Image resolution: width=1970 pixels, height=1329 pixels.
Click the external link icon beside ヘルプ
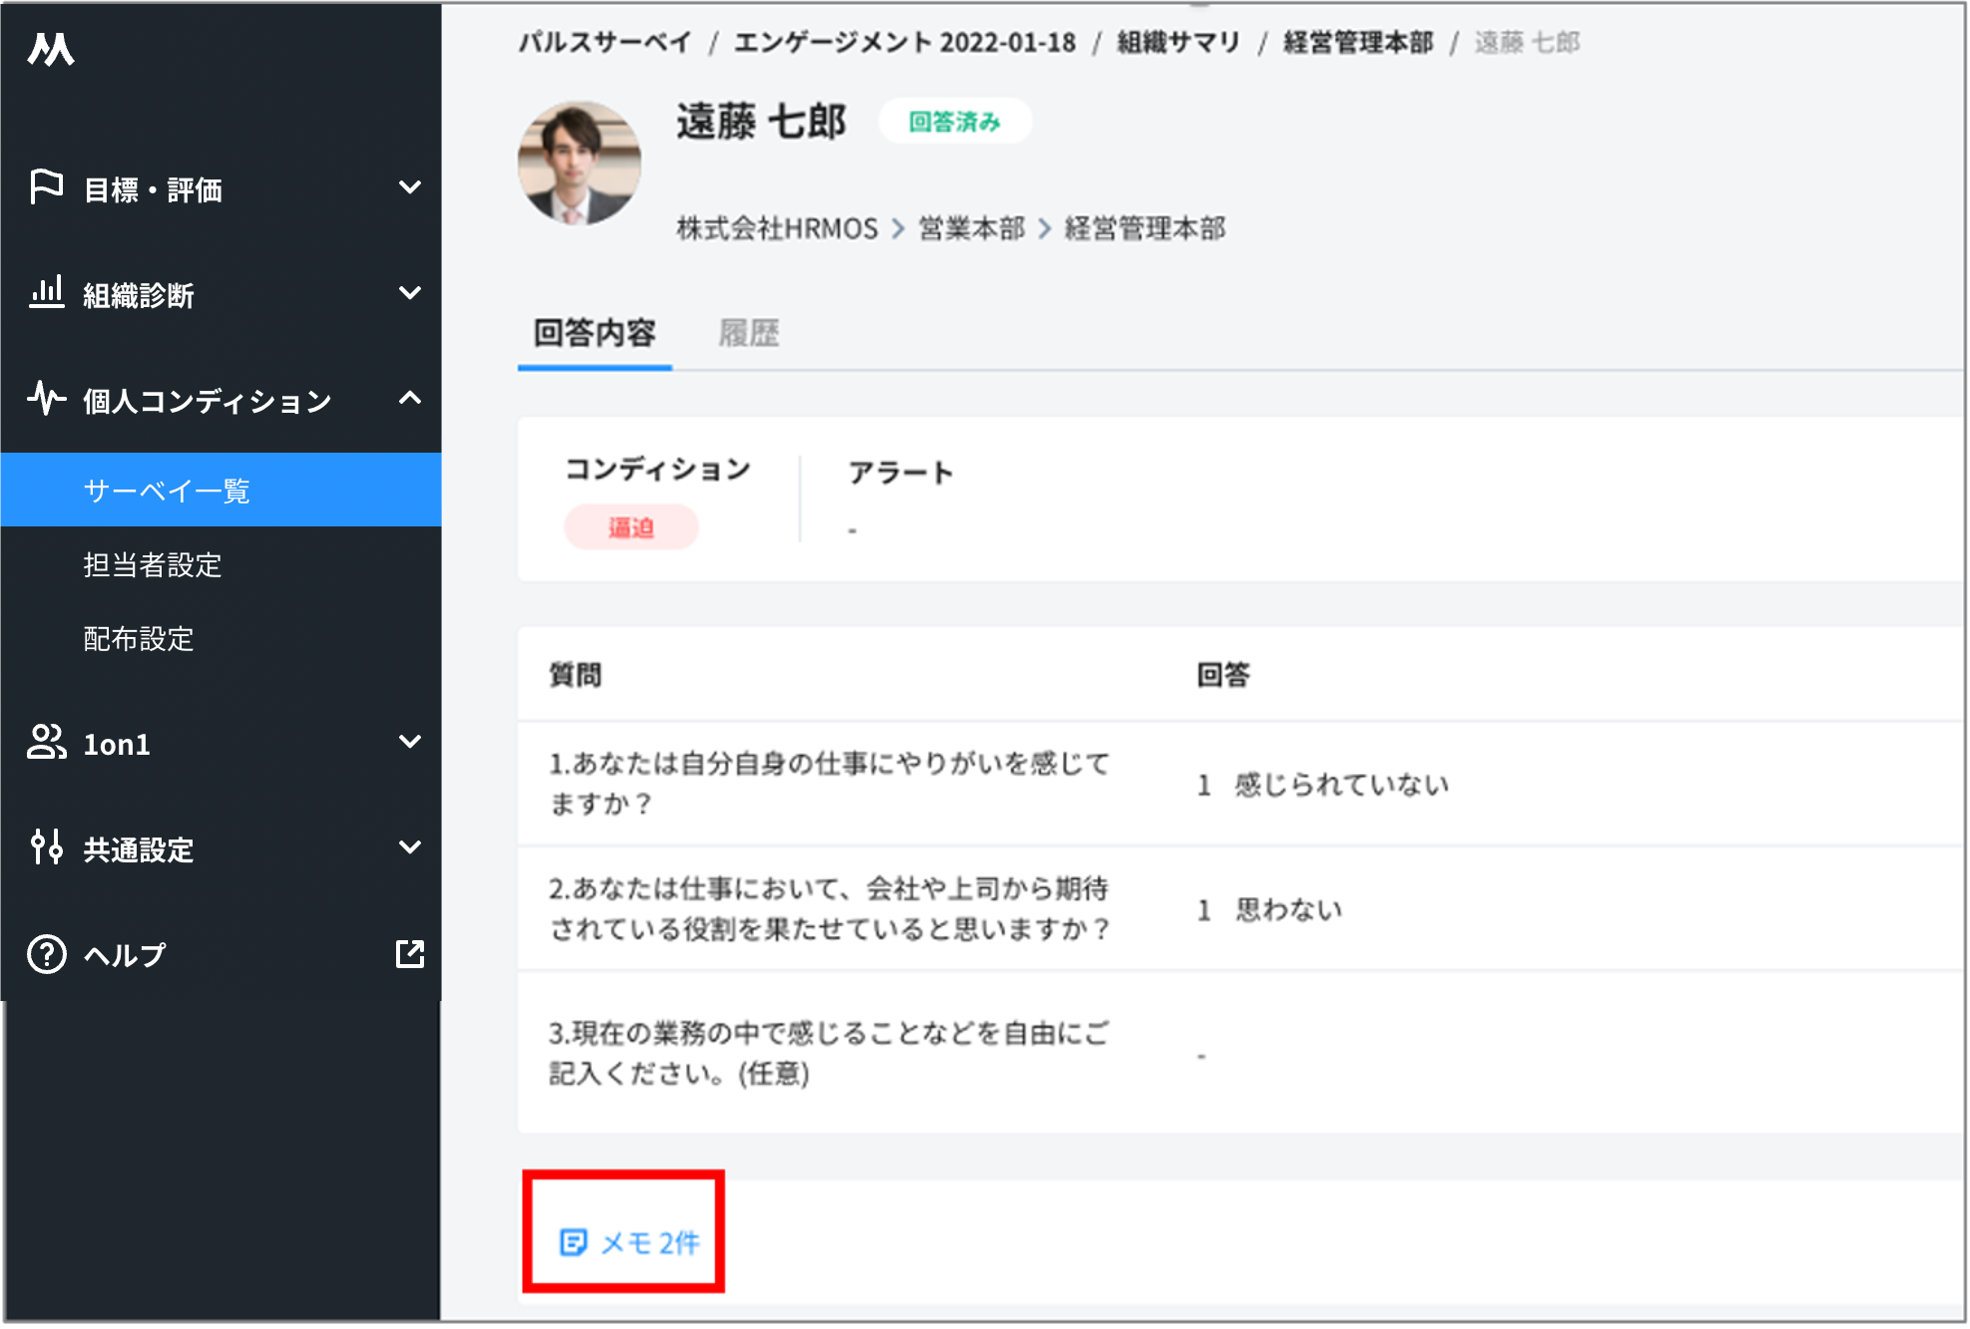(x=410, y=954)
